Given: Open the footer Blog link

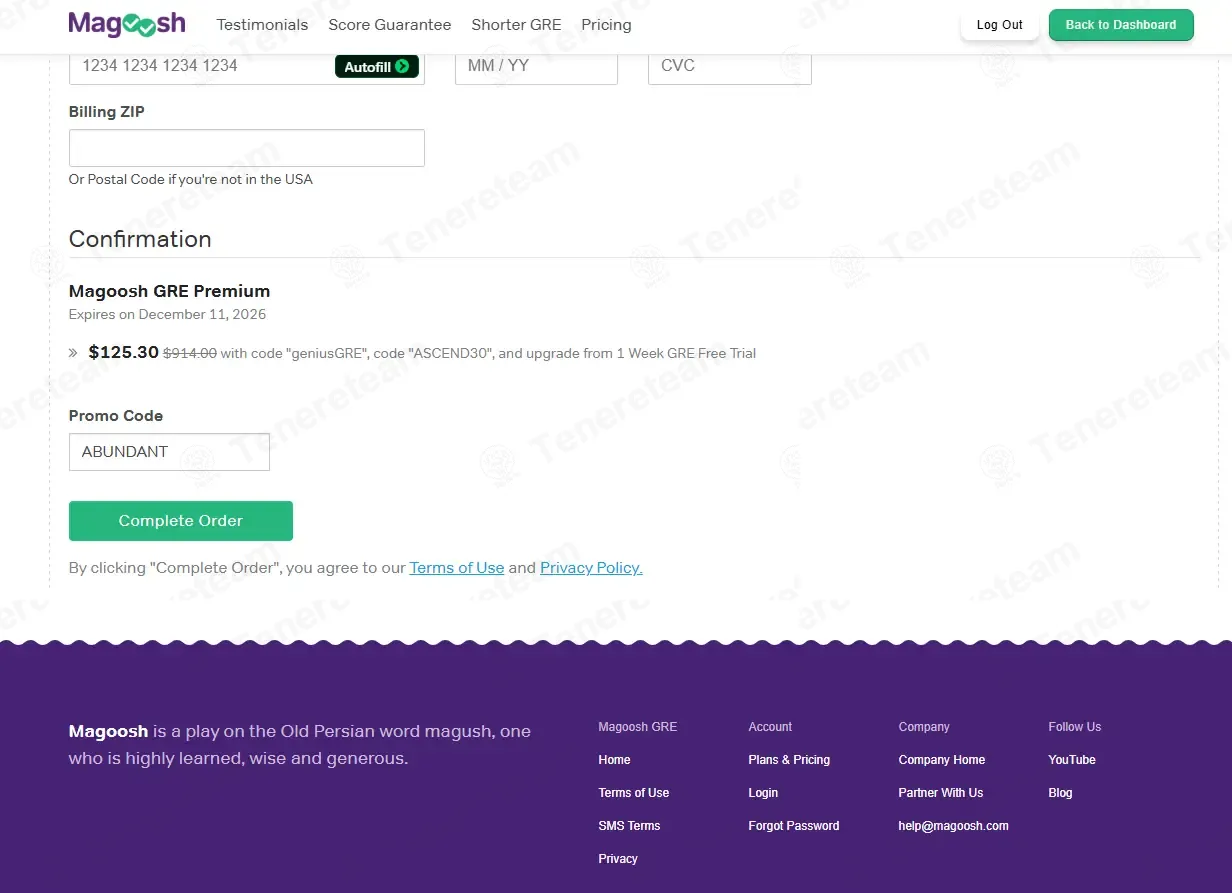Looking at the screenshot, I should [1060, 793].
